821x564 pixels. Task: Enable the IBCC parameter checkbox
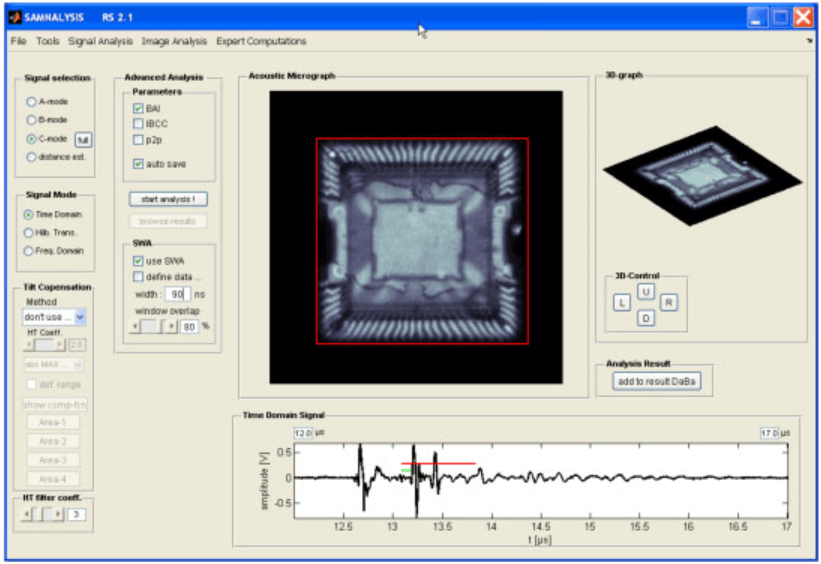tap(138, 123)
